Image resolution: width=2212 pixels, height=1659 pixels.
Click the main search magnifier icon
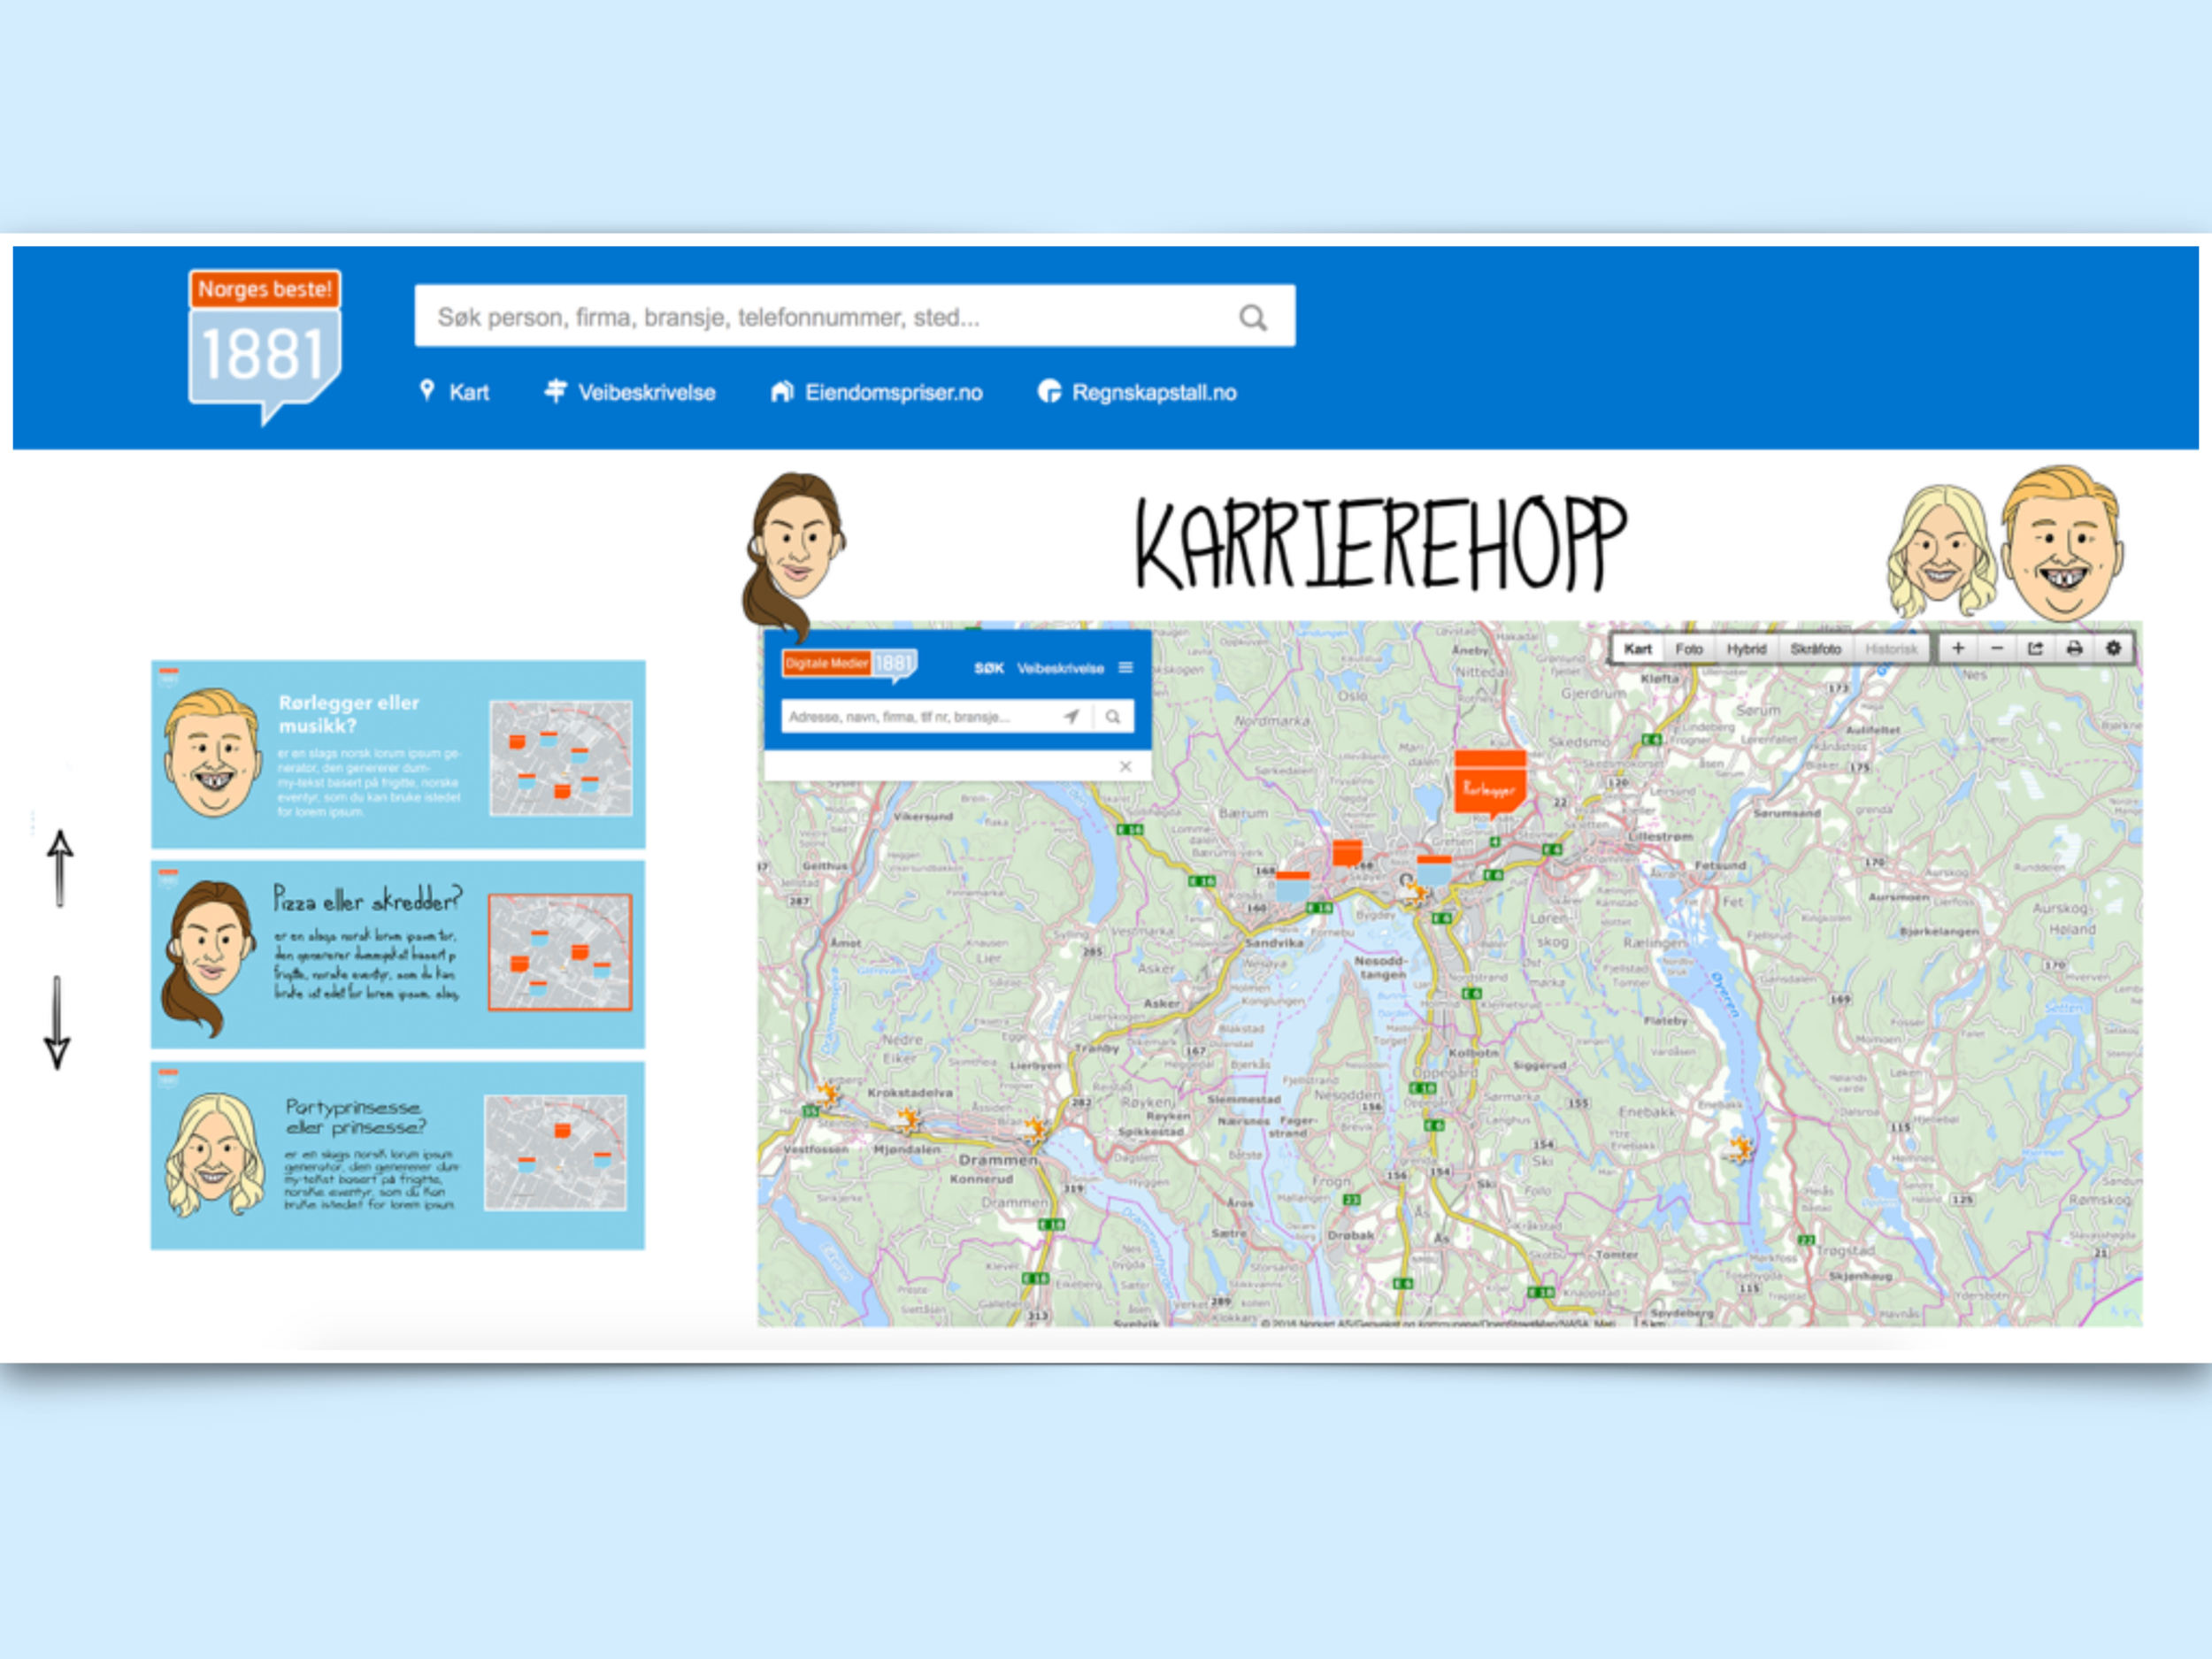coord(1252,318)
